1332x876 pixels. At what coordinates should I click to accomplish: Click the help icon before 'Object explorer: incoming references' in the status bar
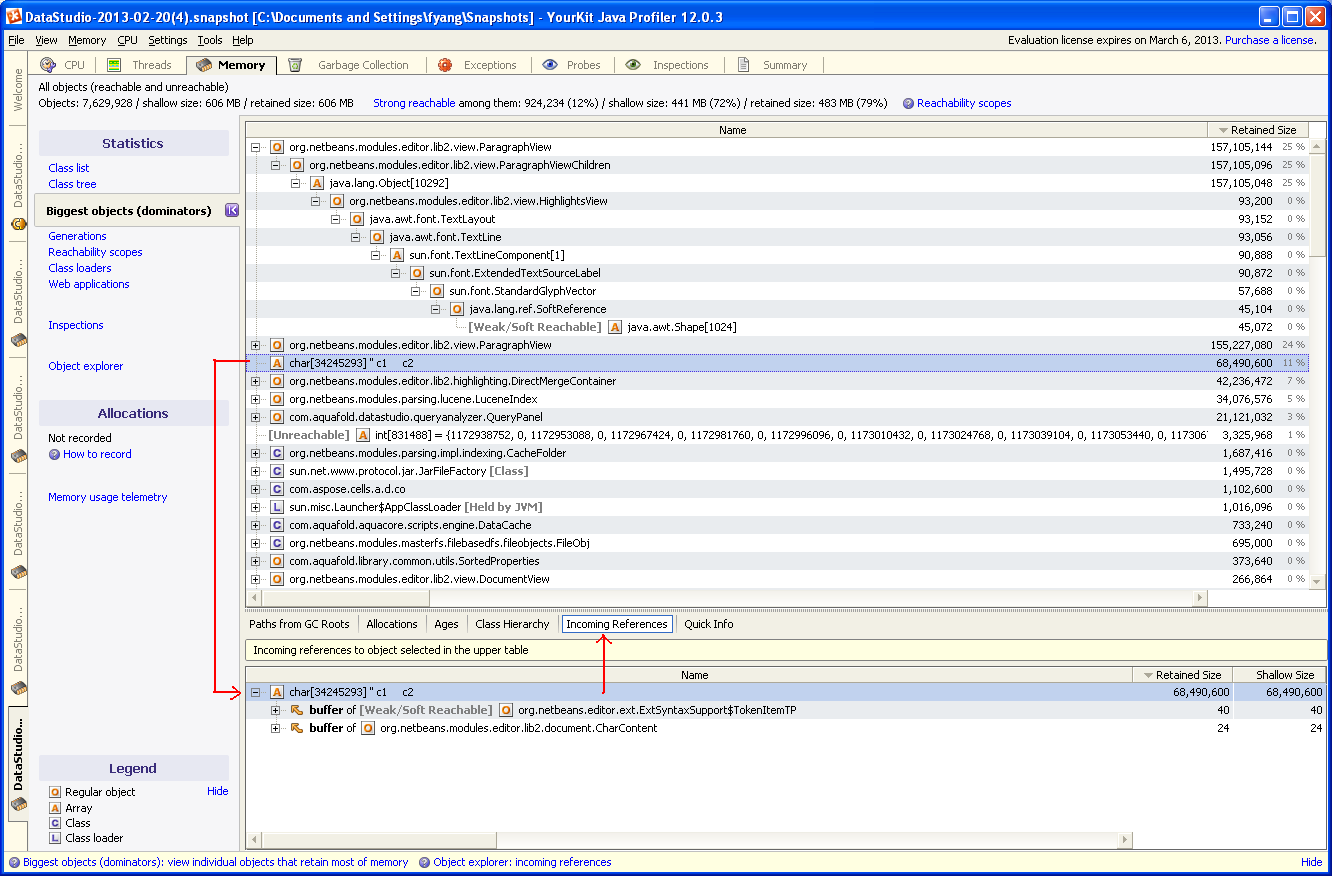(x=424, y=862)
